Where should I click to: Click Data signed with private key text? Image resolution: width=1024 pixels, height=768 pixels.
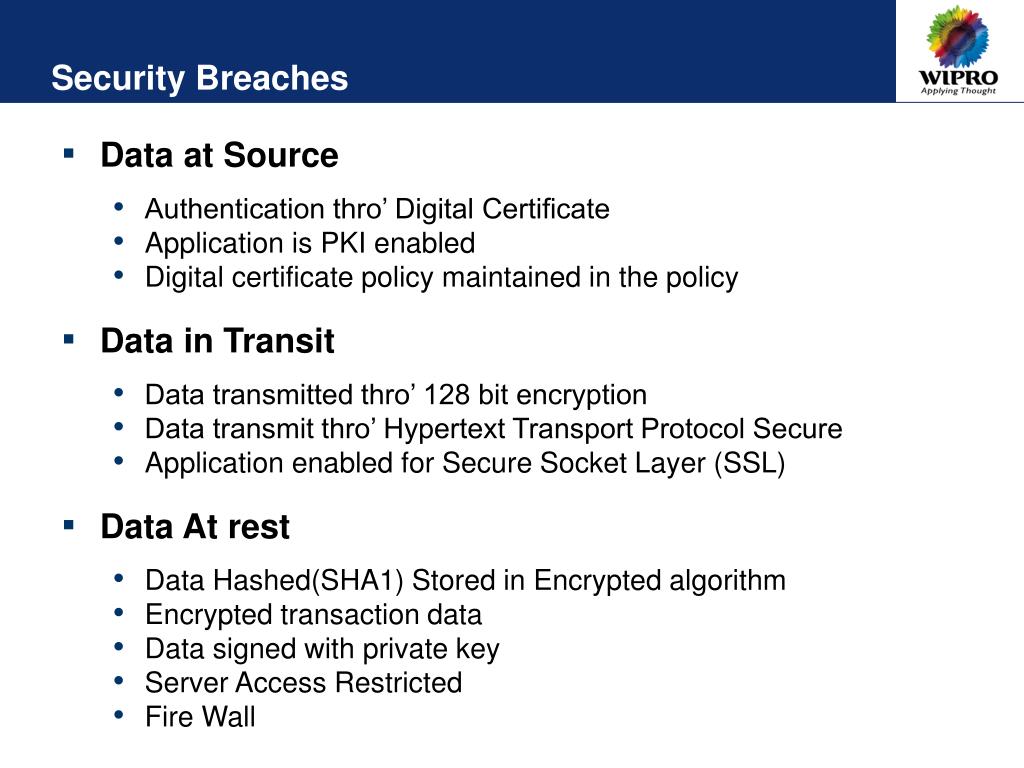pos(322,649)
